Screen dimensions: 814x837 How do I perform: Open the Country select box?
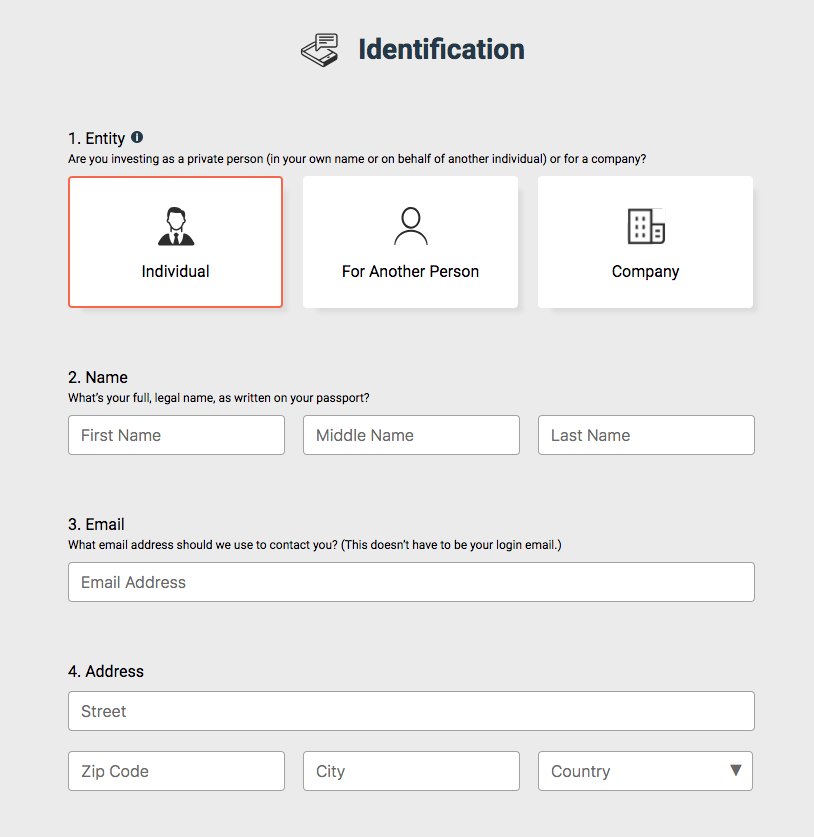[x=645, y=771]
